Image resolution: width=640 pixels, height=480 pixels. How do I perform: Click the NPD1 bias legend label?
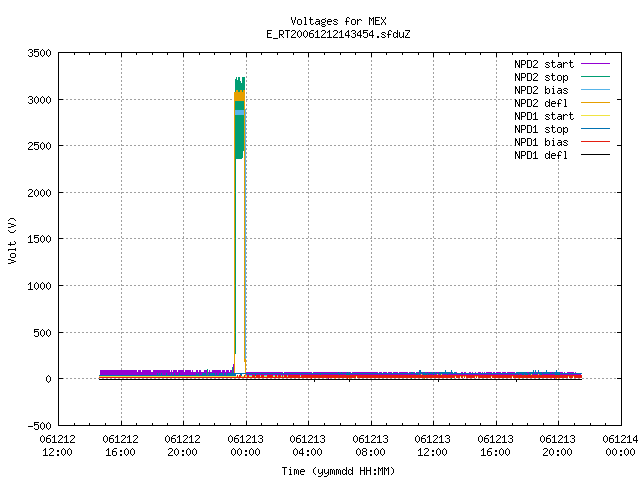[x=541, y=142]
